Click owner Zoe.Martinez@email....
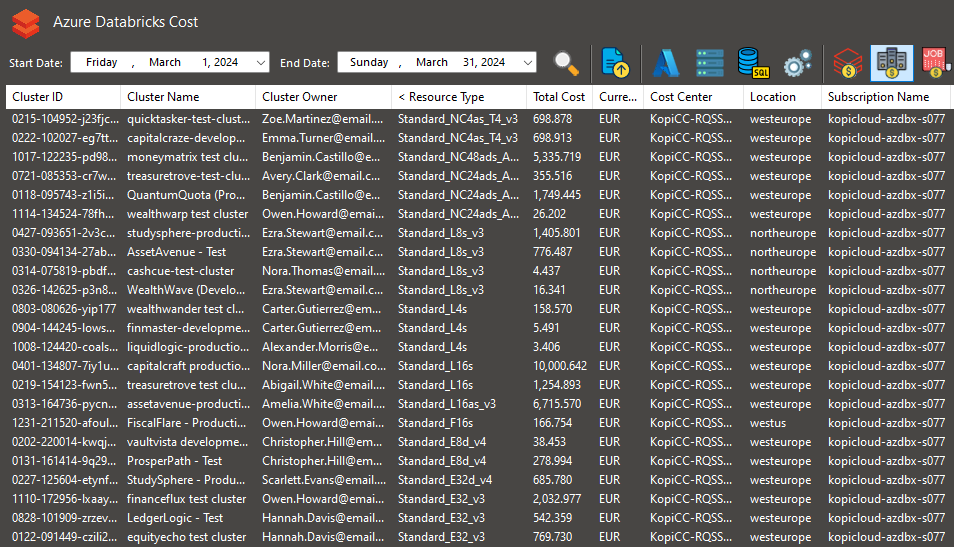The image size is (954, 547). pos(324,119)
